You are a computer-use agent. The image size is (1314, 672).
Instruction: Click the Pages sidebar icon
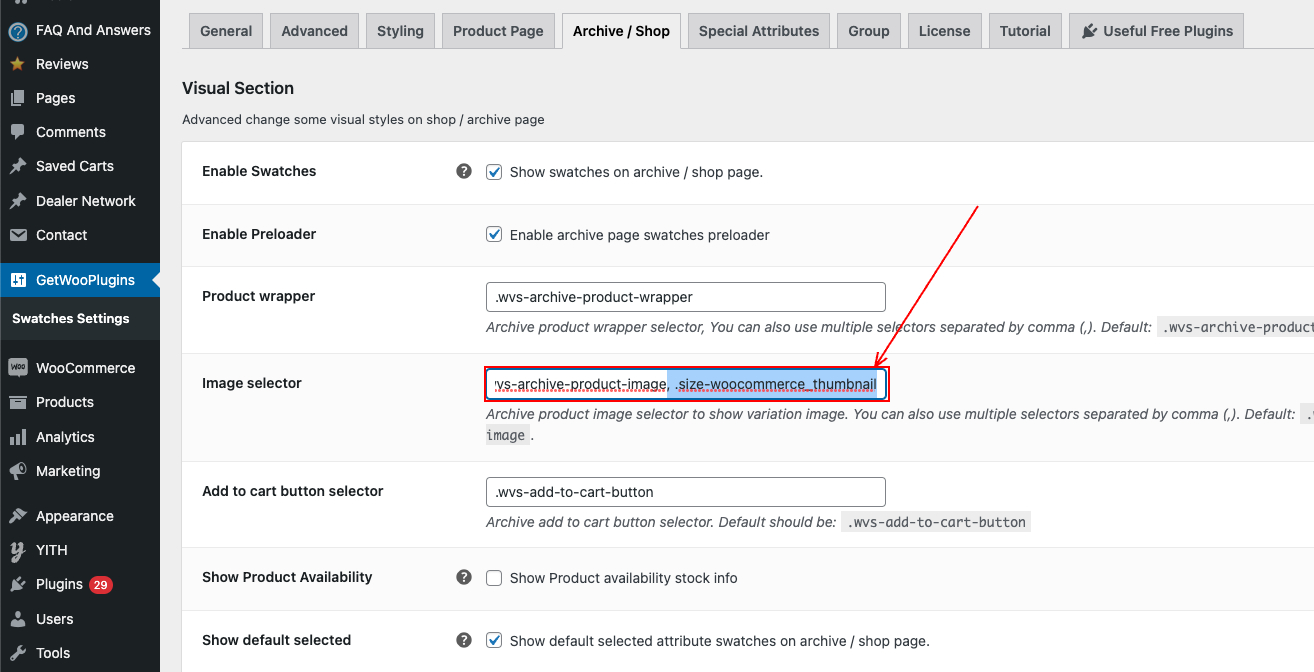[17, 98]
